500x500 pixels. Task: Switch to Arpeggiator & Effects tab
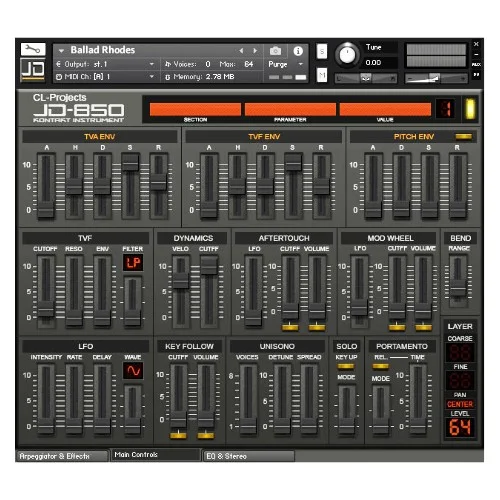pos(62,456)
